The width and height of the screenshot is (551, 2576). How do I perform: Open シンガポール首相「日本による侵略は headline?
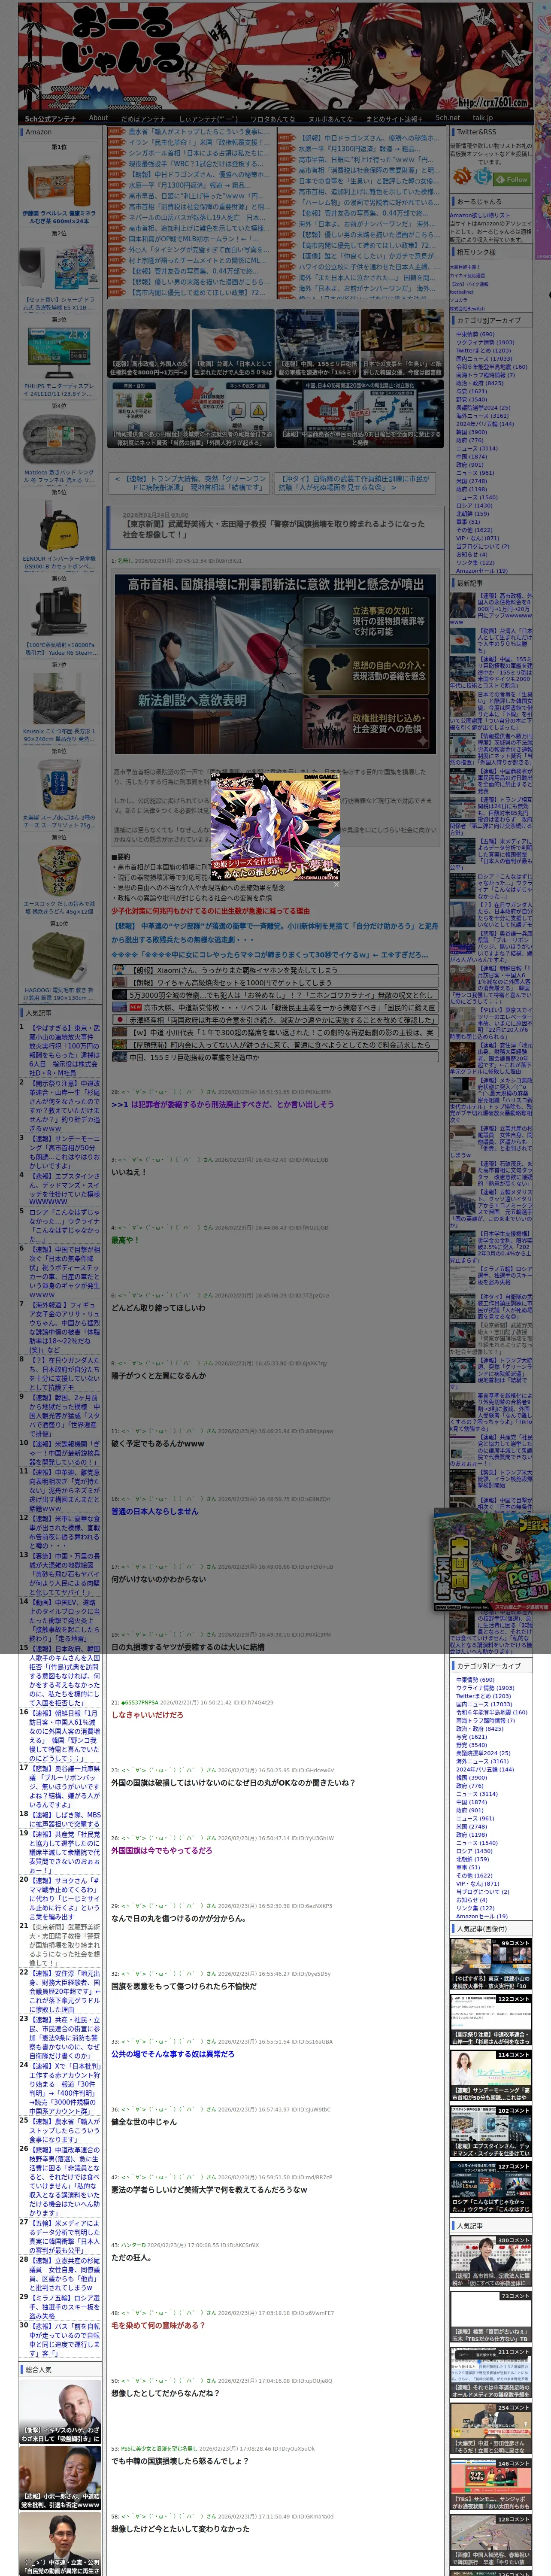pyautogui.click(x=197, y=152)
